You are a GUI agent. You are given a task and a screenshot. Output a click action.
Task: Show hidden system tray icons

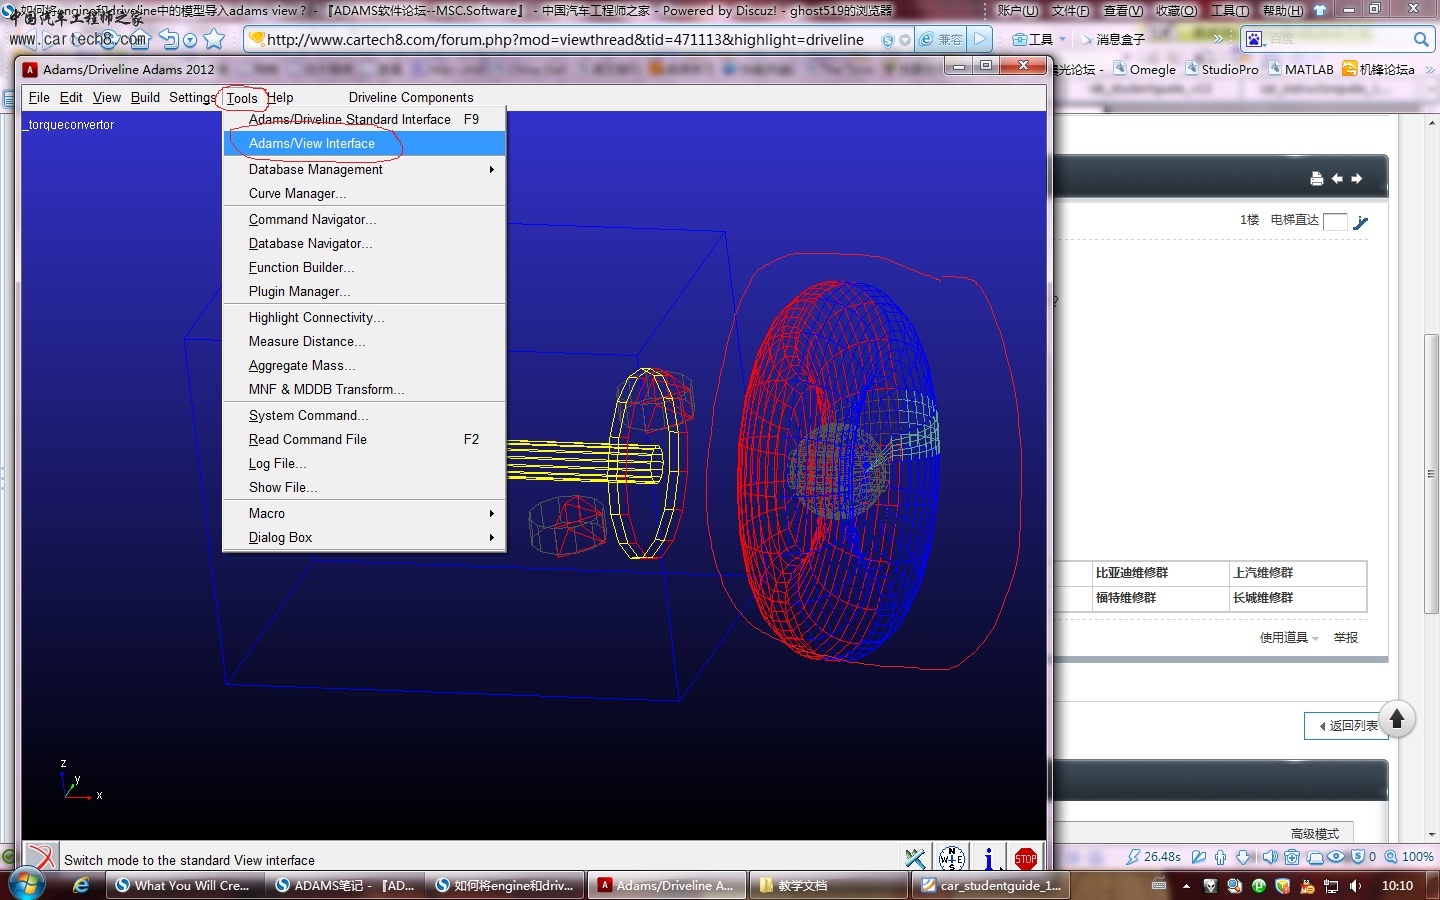(1186, 886)
